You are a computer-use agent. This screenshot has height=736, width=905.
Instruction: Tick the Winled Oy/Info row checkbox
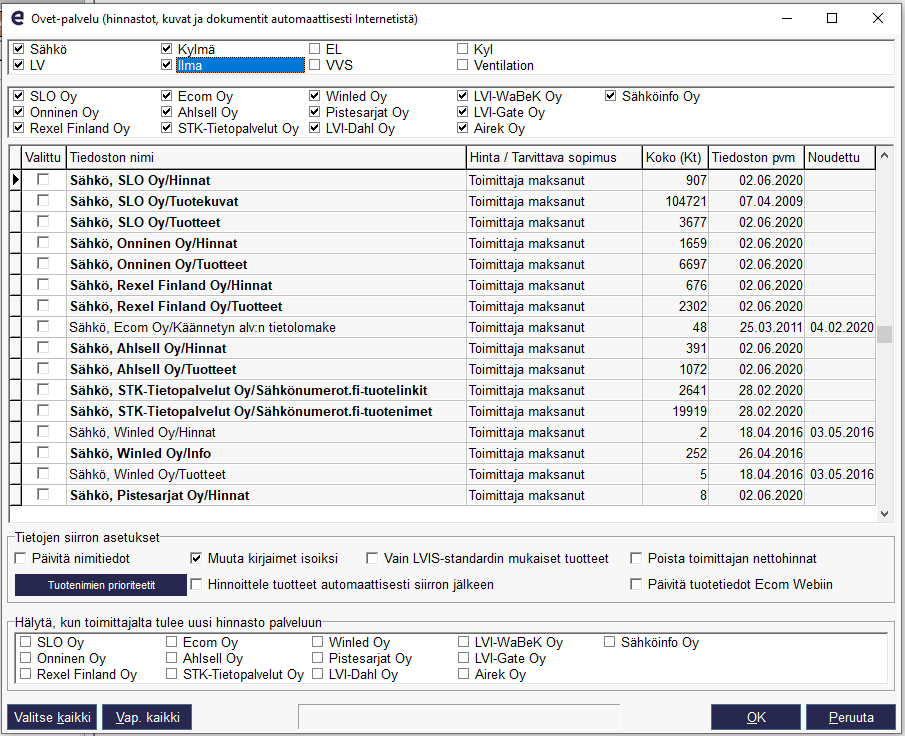[43, 453]
